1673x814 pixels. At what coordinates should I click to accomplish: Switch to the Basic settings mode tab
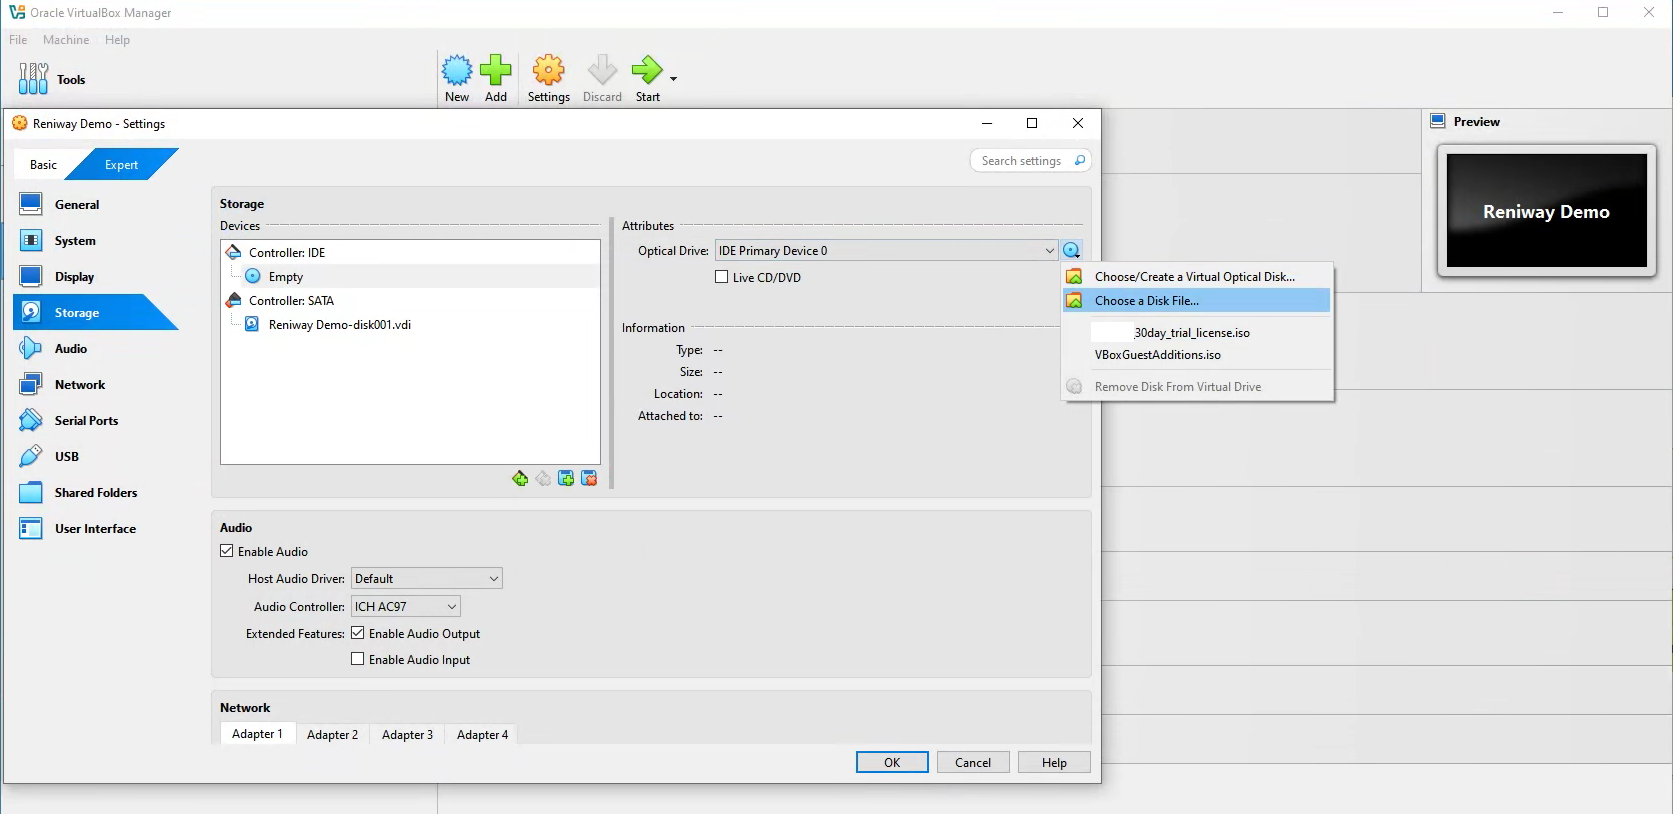tap(43, 164)
